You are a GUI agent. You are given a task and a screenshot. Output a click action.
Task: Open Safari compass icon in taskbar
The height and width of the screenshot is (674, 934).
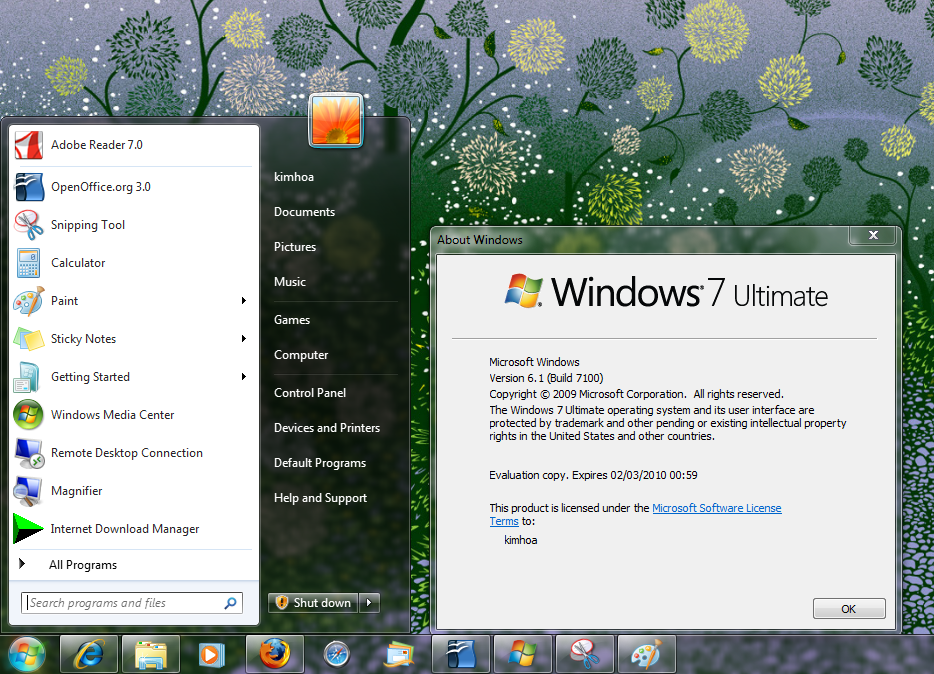click(x=337, y=654)
